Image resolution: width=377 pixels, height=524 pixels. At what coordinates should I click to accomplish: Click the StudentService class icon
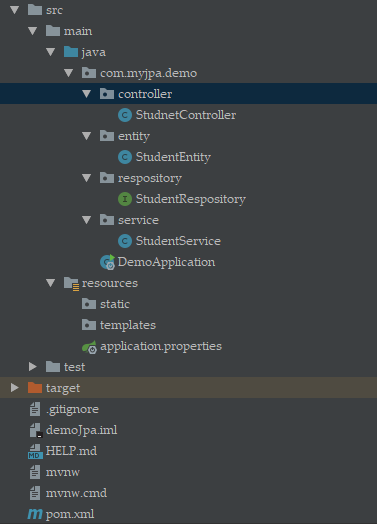point(125,241)
